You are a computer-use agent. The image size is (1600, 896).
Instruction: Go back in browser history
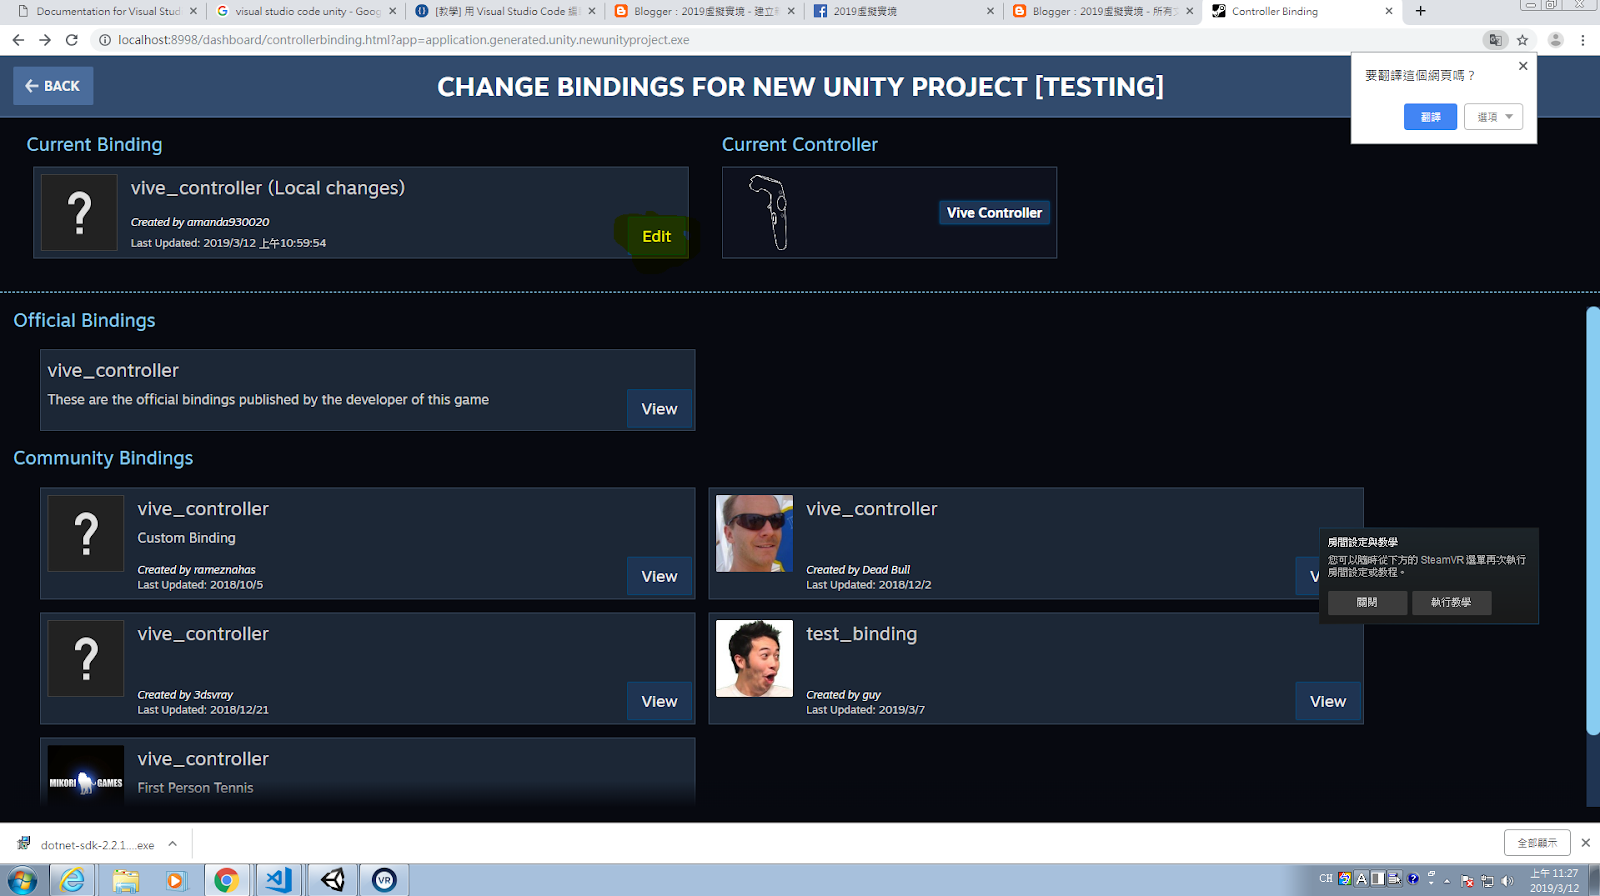coord(18,40)
